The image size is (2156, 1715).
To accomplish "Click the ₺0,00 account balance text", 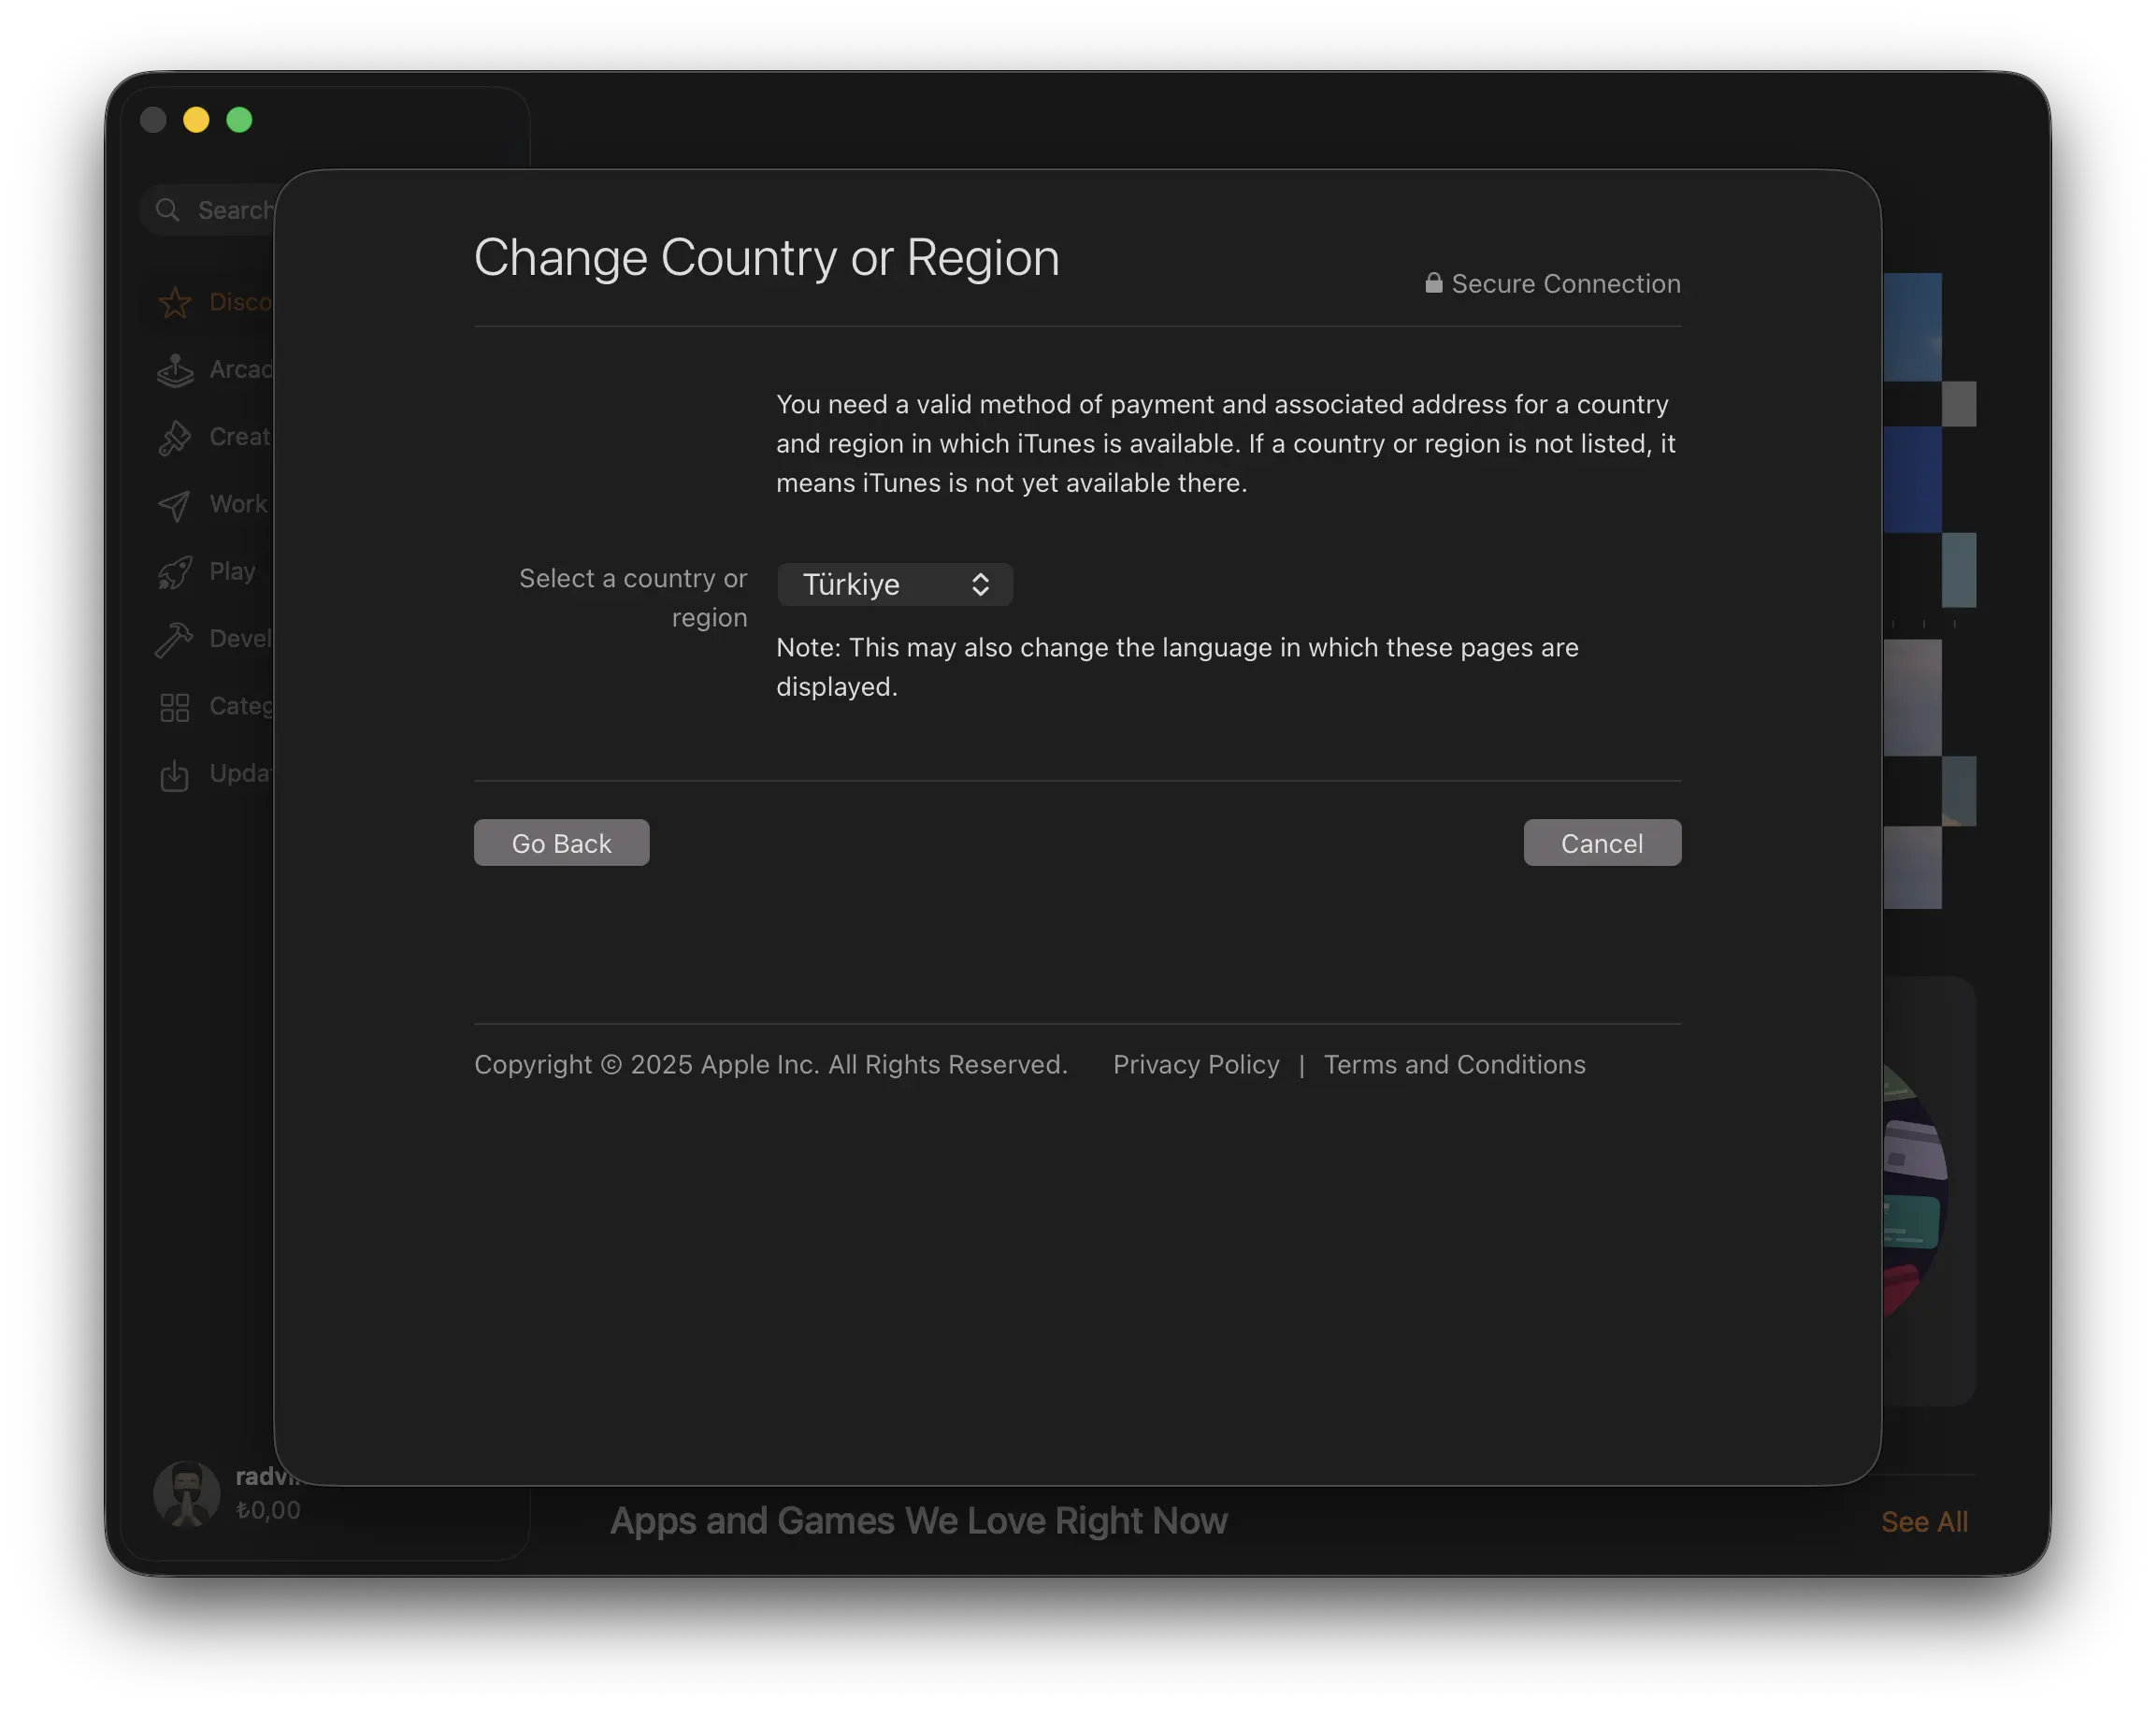I will (x=268, y=1510).
